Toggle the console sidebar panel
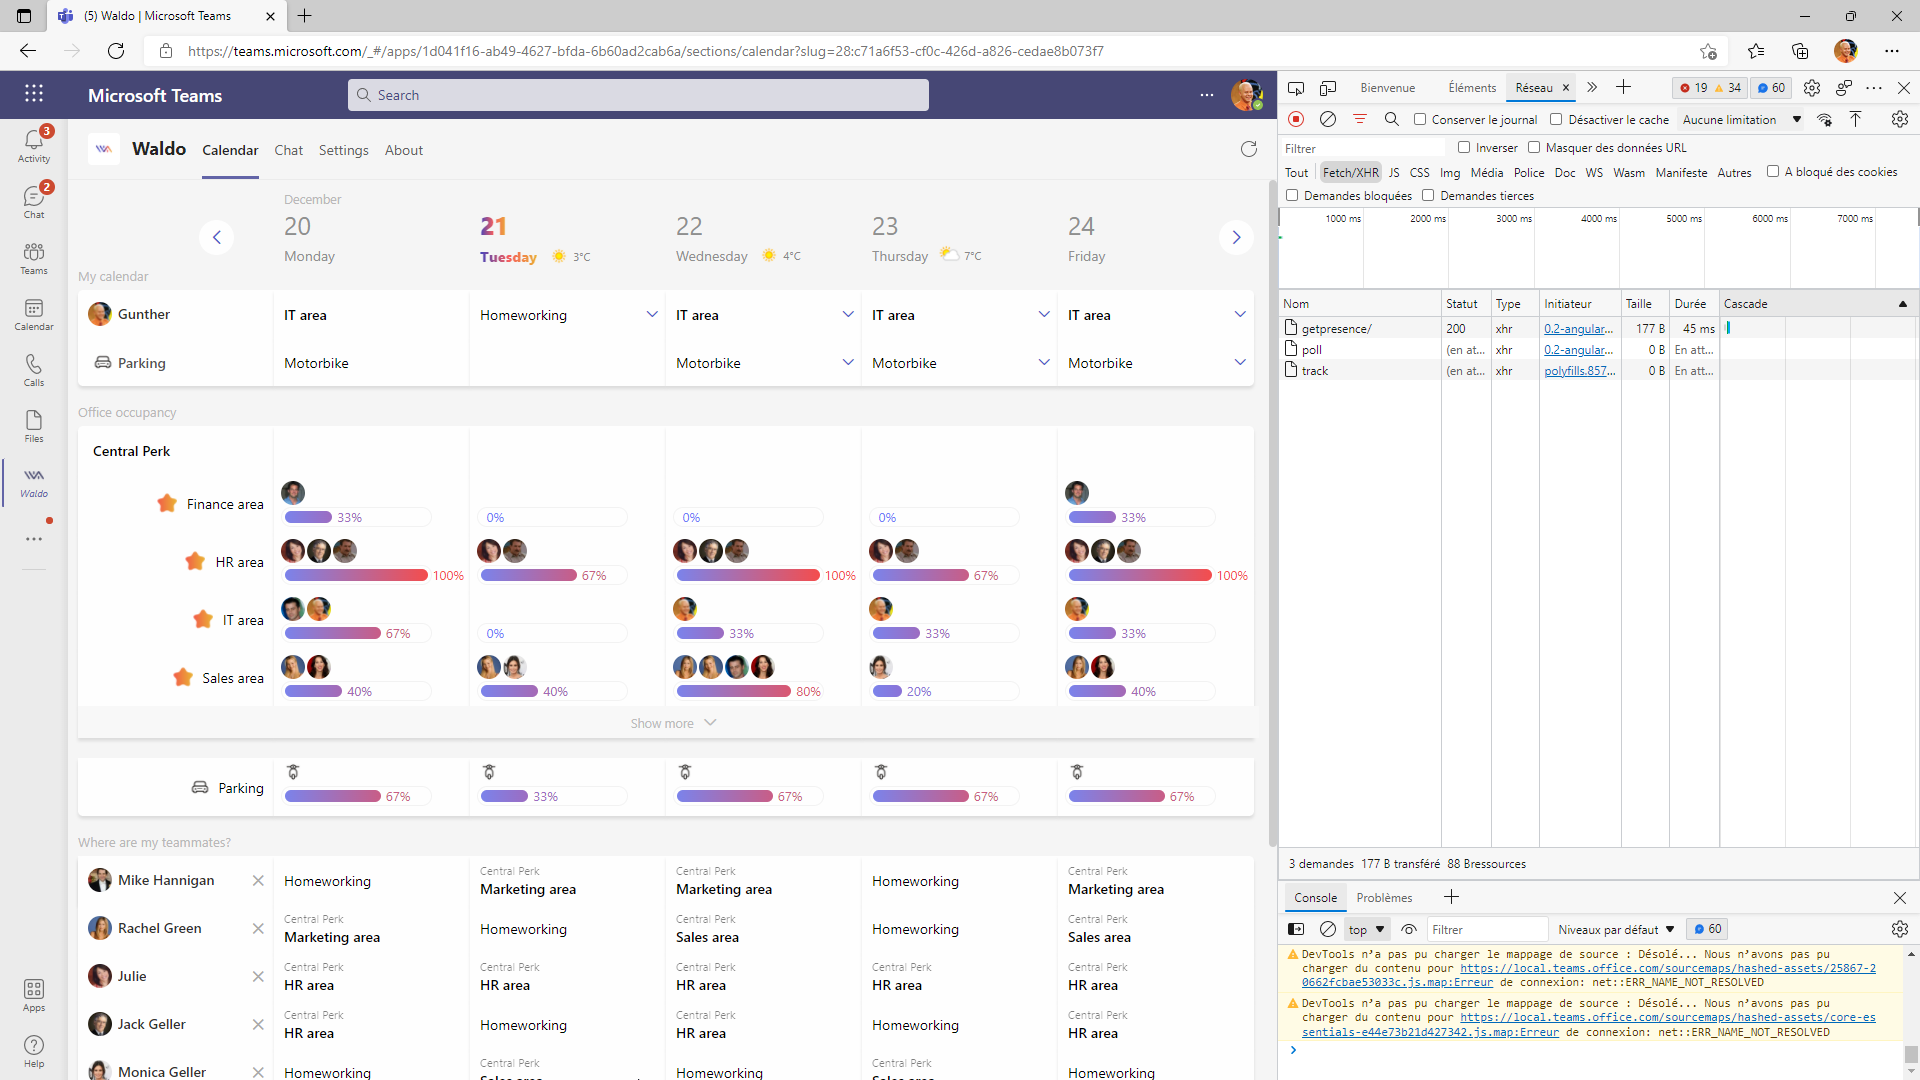Image resolution: width=1920 pixels, height=1080 pixels. click(x=1296, y=929)
